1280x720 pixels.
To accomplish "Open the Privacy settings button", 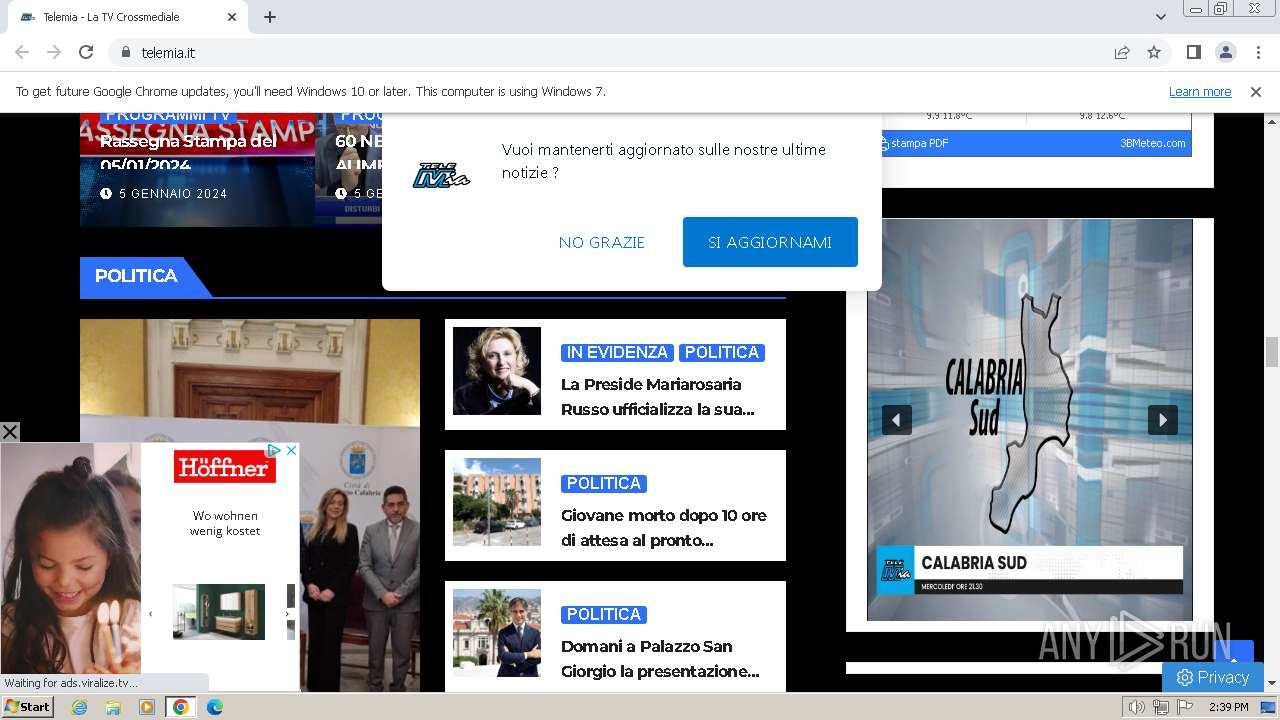I will point(1213,677).
